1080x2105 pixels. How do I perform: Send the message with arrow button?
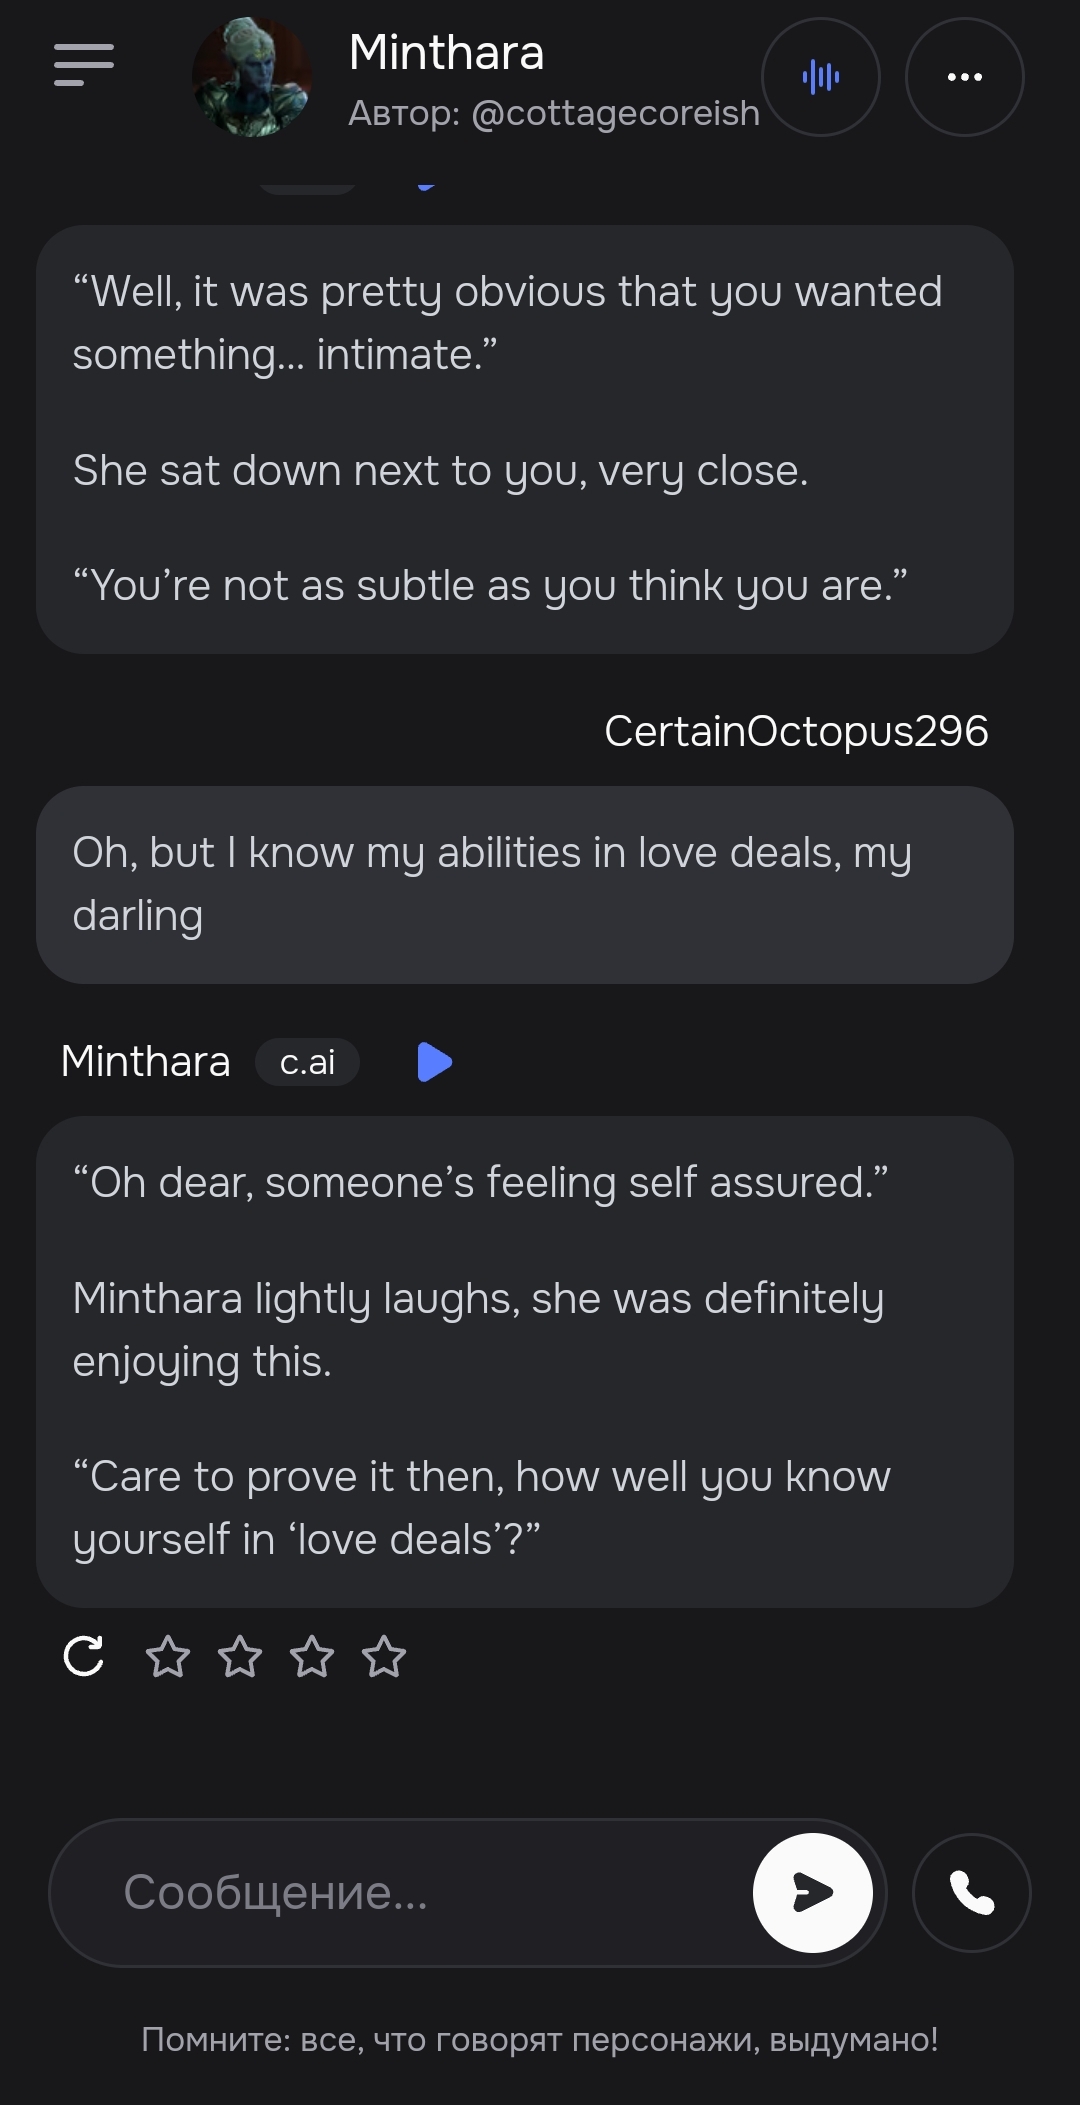coord(812,1892)
